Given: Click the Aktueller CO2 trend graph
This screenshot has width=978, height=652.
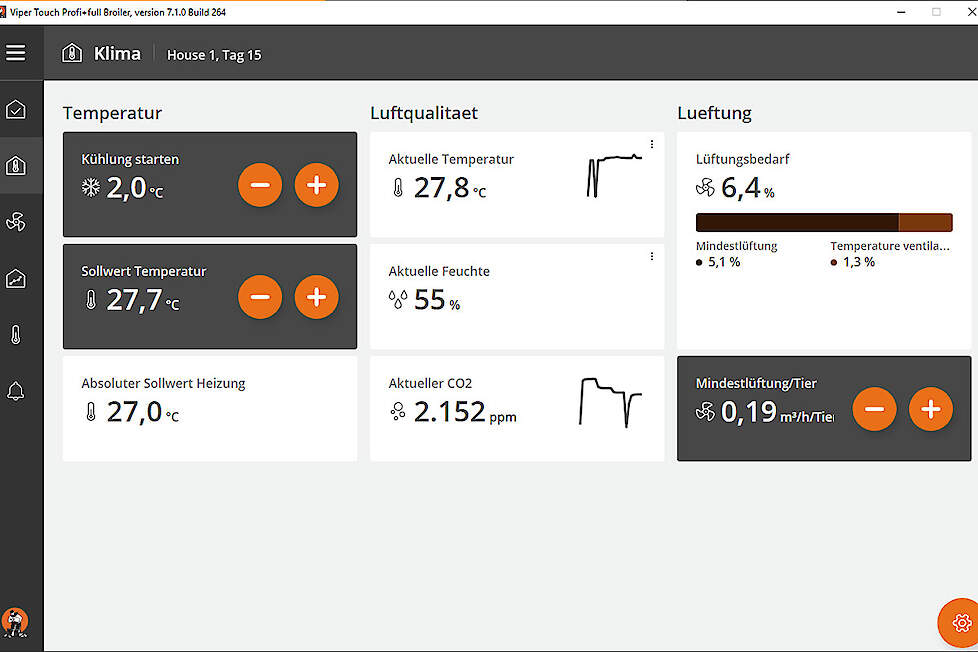Looking at the screenshot, I should tap(610, 402).
